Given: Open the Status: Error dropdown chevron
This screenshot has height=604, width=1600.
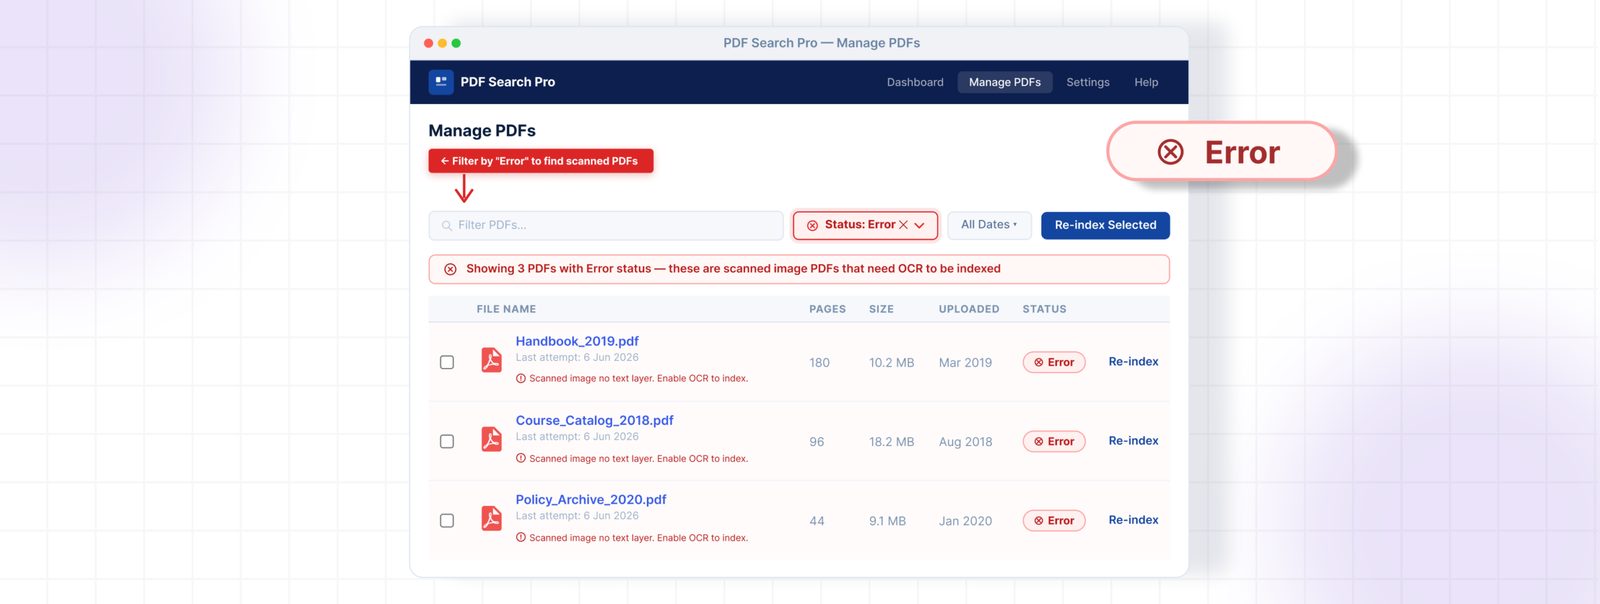Looking at the screenshot, I should (x=920, y=226).
